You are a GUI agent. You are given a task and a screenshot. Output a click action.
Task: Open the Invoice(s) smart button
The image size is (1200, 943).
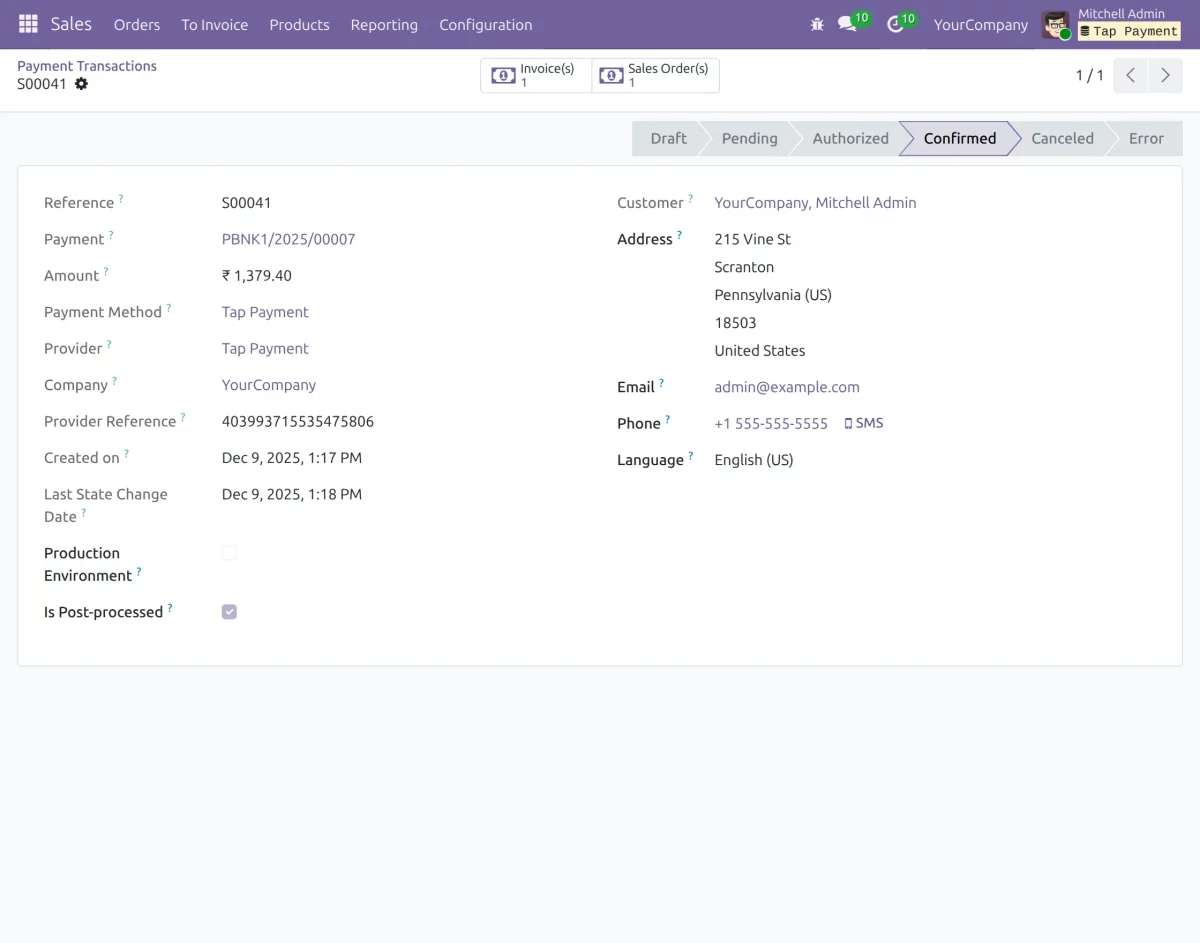(x=536, y=74)
